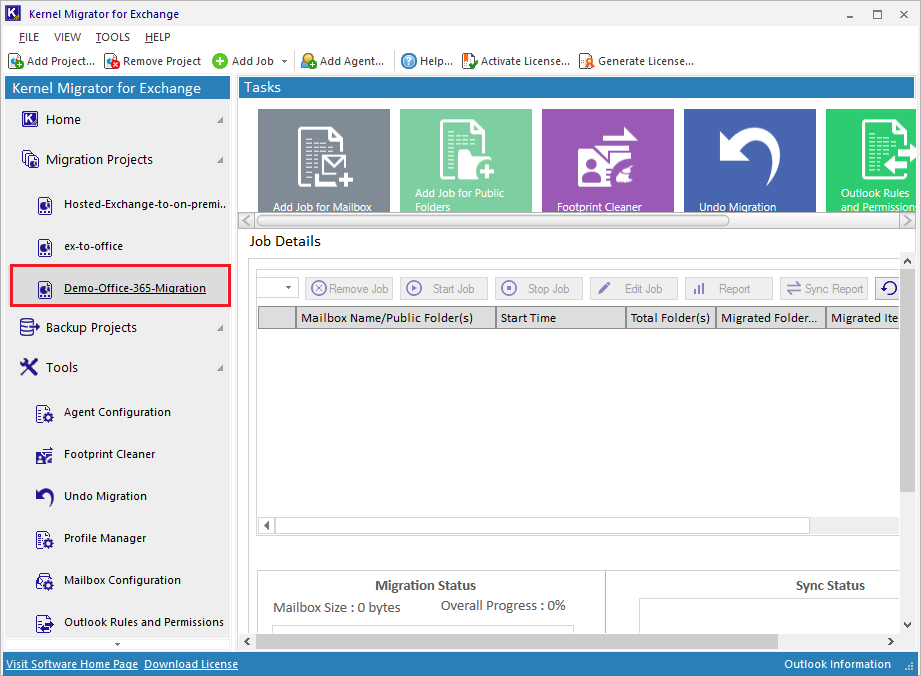Viewport: 921px width, 676px height.
Task: Open the HELP menu
Action: pos(157,37)
